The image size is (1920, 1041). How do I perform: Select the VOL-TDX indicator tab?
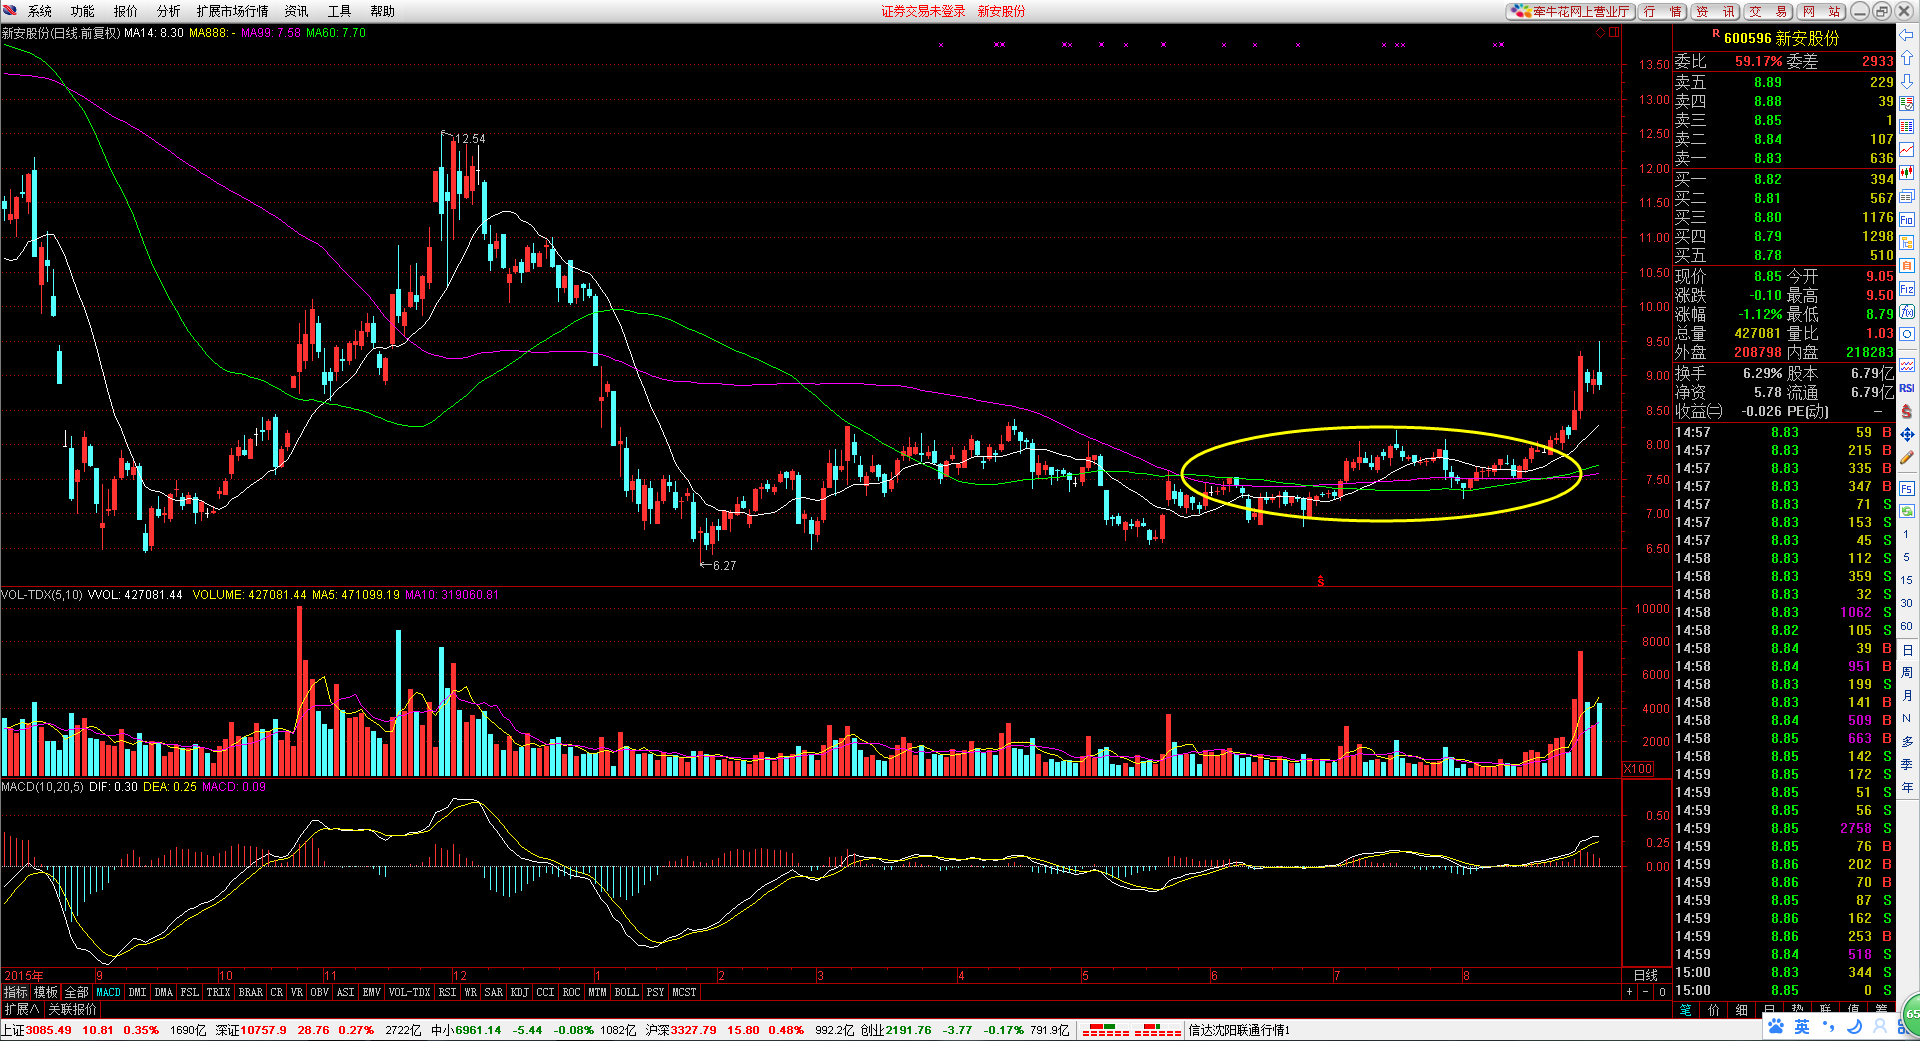click(x=409, y=992)
